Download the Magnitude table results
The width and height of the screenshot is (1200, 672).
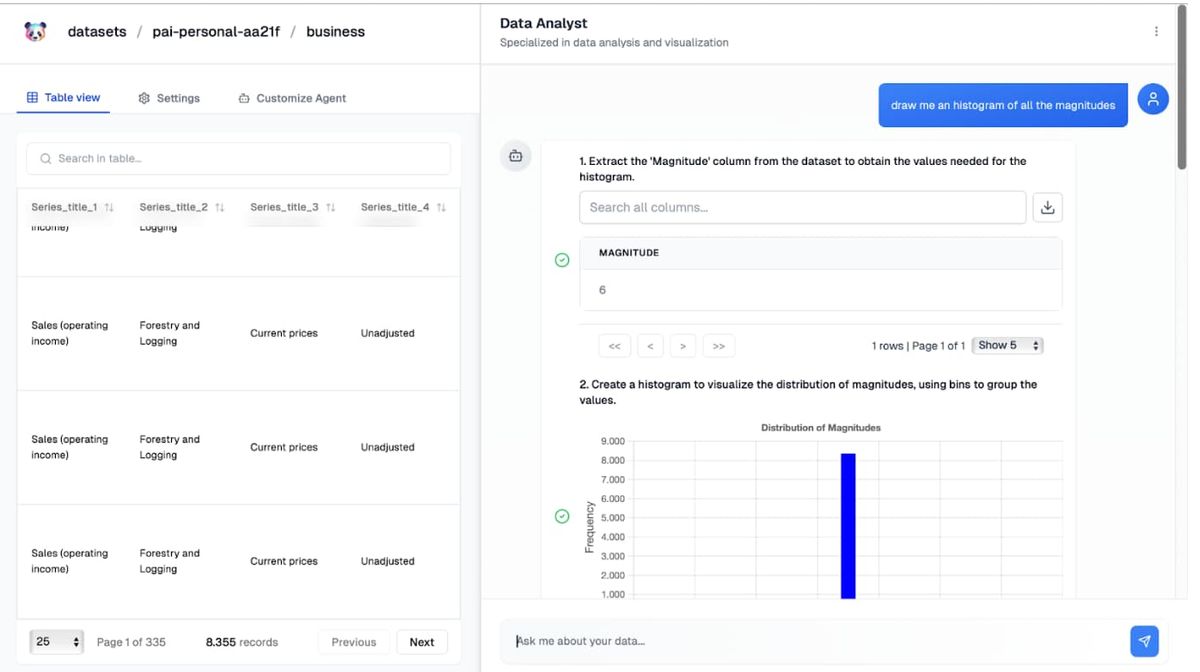[1047, 207]
